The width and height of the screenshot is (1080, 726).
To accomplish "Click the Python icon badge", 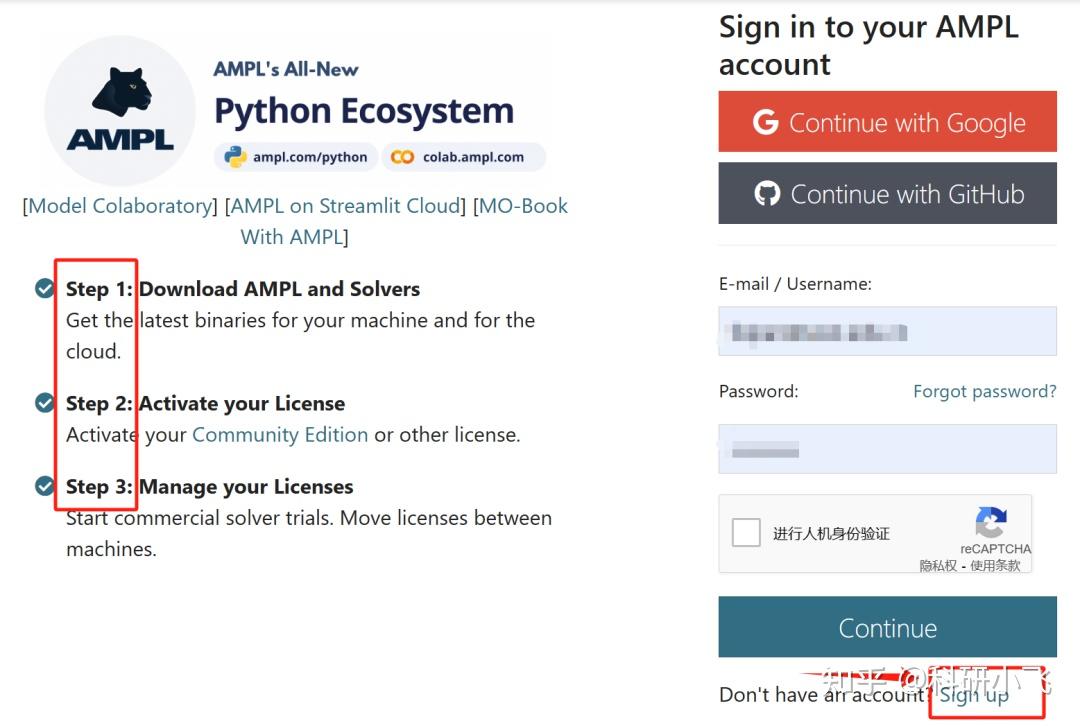I will [236, 157].
